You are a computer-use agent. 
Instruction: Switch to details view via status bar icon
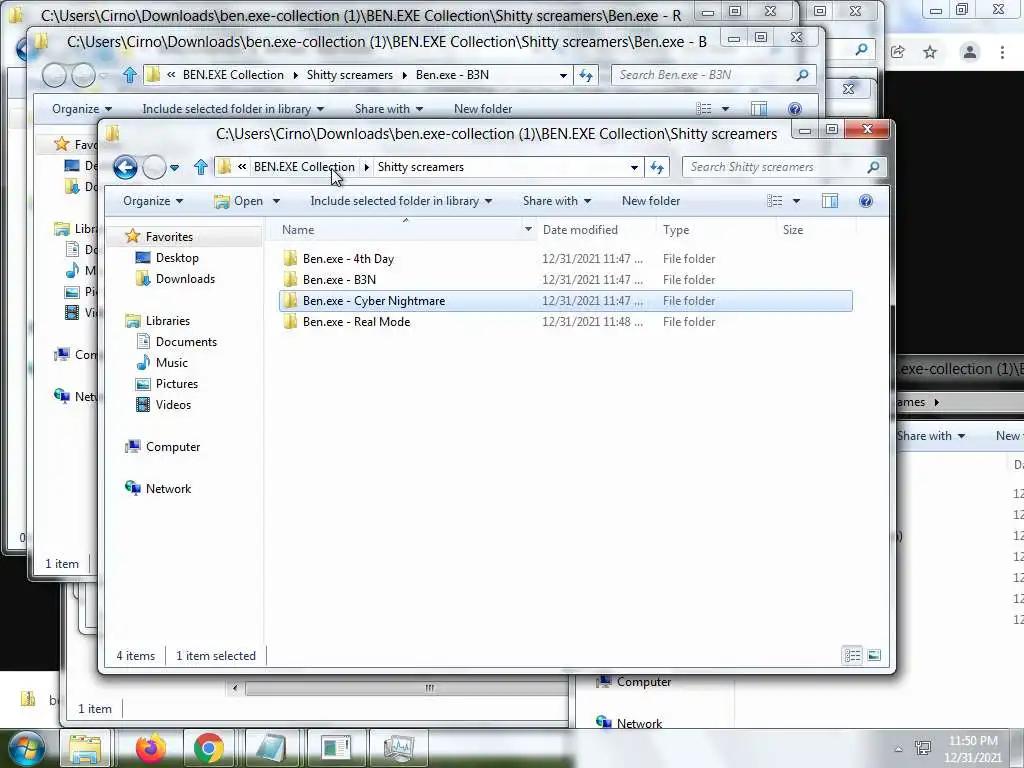[852, 655]
